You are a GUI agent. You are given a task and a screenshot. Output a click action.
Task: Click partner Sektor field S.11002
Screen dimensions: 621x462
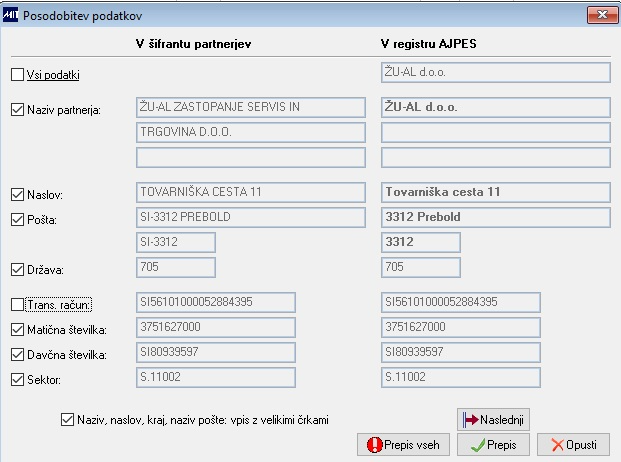(216, 377)
